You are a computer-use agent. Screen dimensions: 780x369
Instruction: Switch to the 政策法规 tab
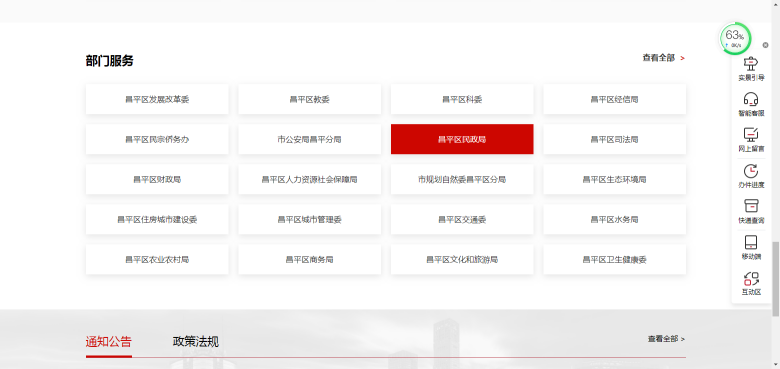pyautogui.click(x=195, y=342)
